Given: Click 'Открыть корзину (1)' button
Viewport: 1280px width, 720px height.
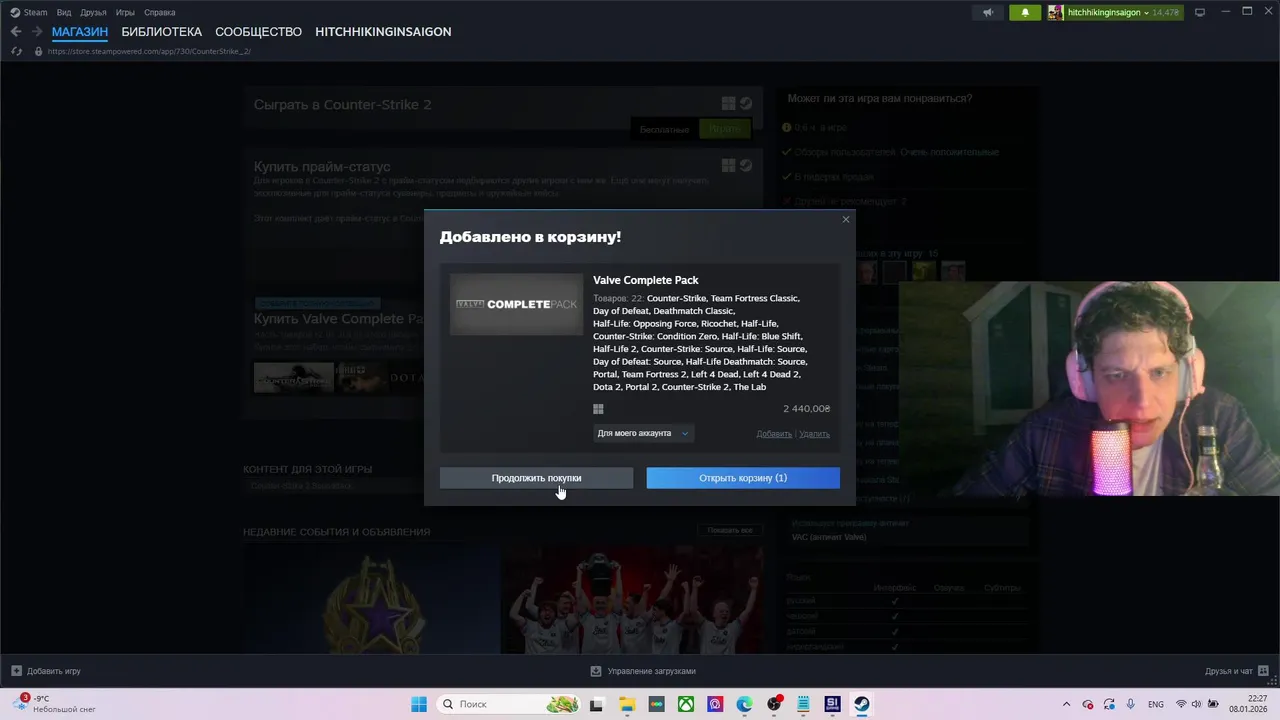Looking at the screenshot, I should [743, 478].
